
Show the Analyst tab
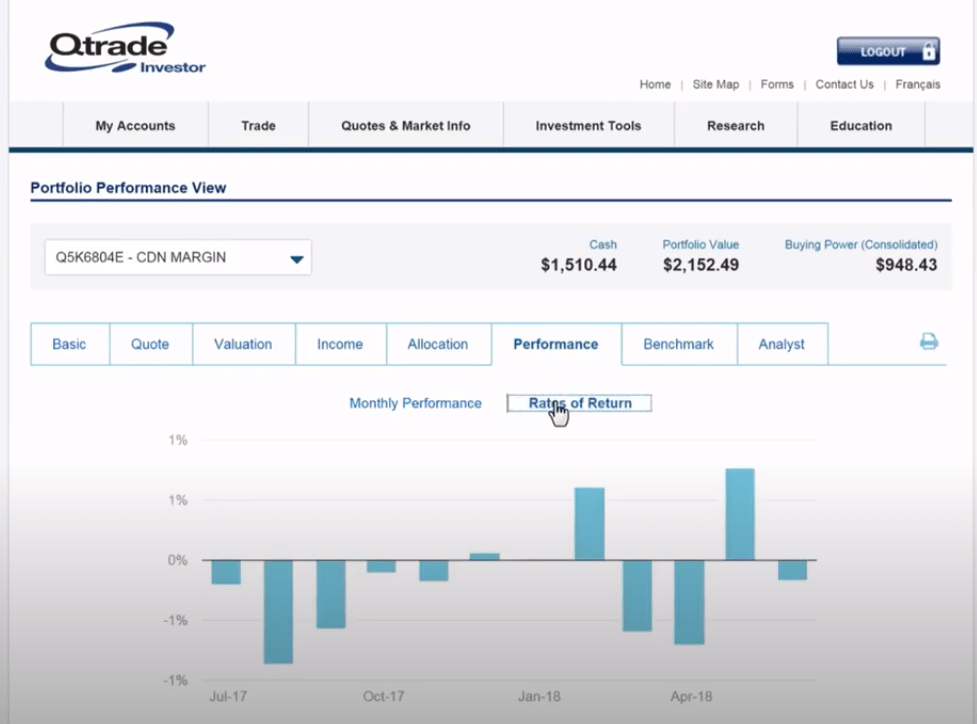point(781,344)
